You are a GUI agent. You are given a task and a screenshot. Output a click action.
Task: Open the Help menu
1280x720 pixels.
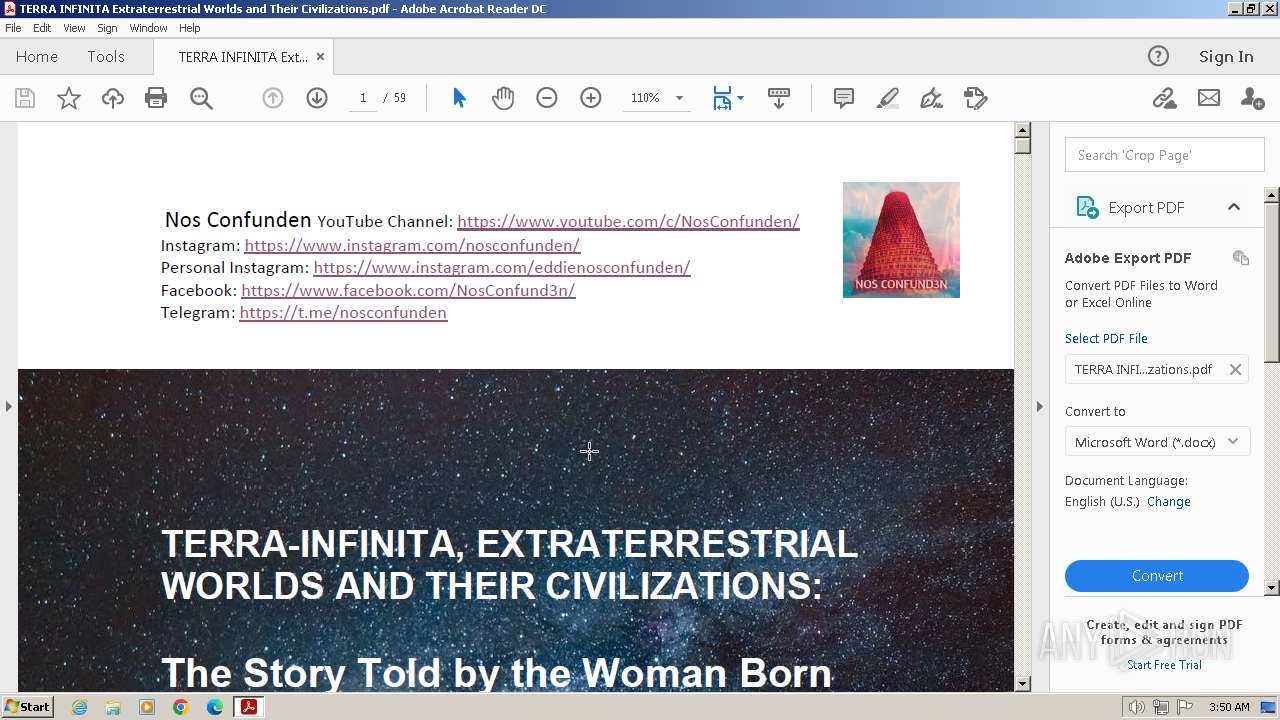[x=190, y=28]
